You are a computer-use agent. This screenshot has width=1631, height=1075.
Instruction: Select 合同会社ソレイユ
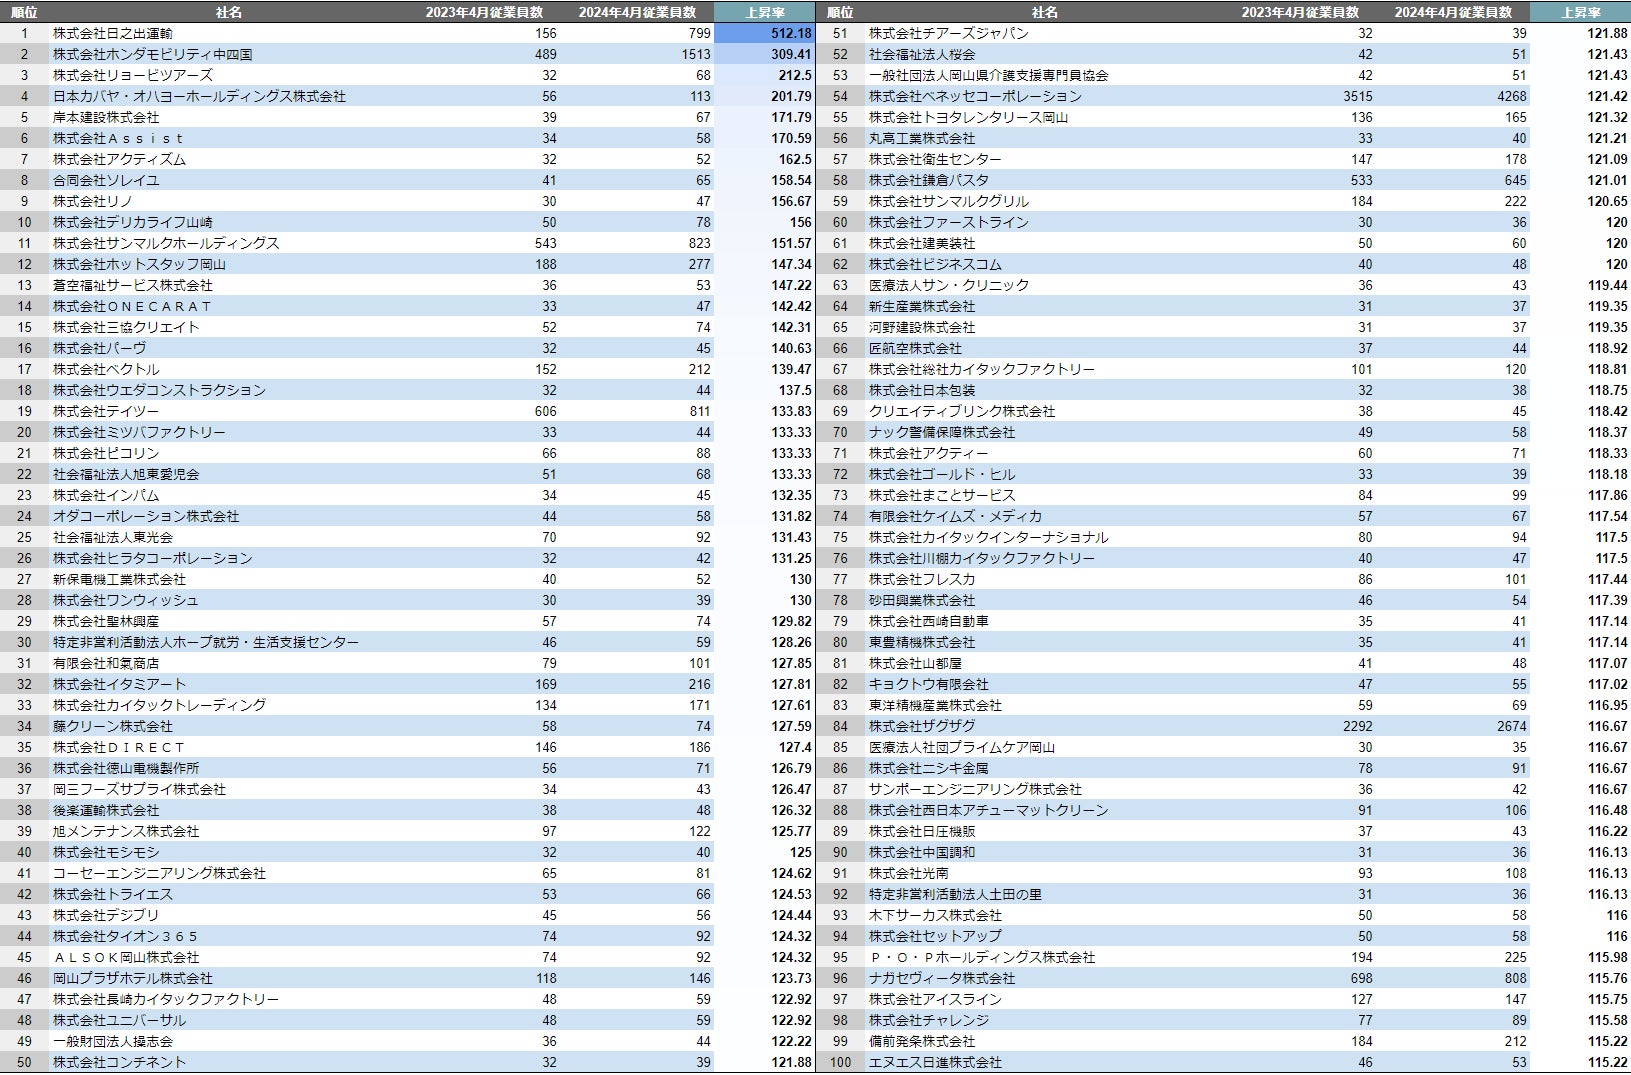click(x=106, y=180)
